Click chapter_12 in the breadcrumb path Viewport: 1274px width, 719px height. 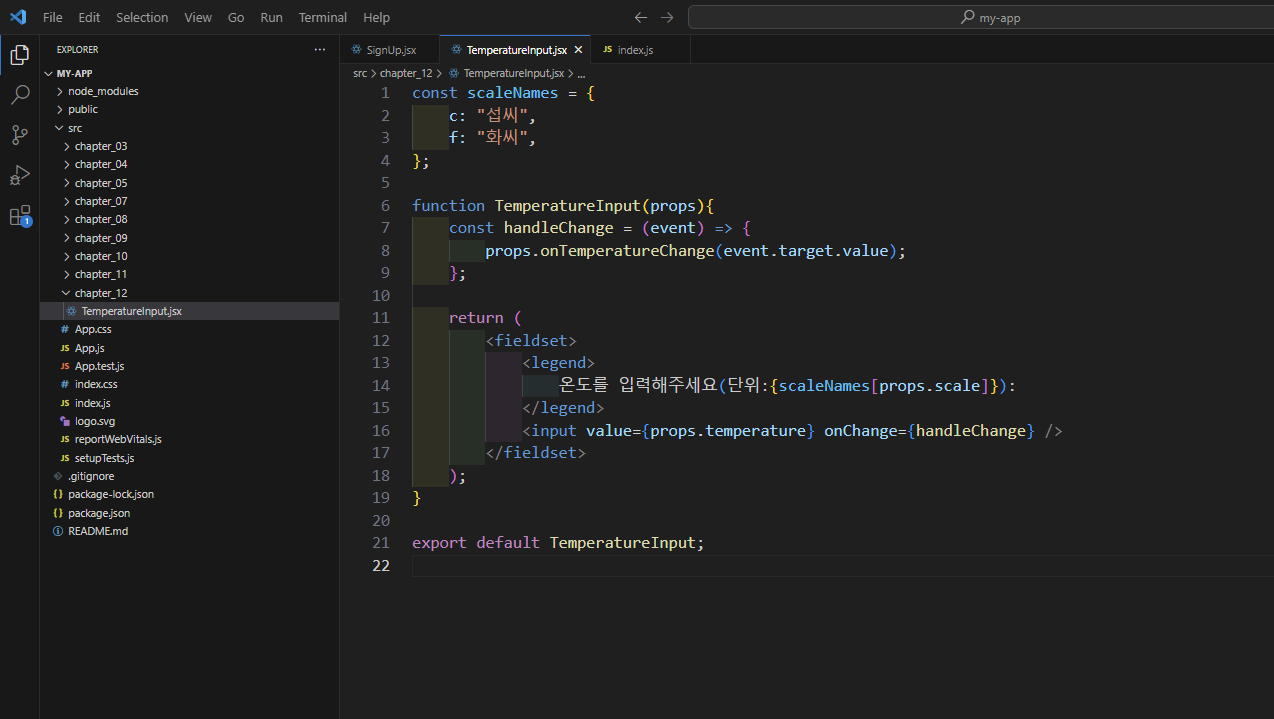click(405, 73)
